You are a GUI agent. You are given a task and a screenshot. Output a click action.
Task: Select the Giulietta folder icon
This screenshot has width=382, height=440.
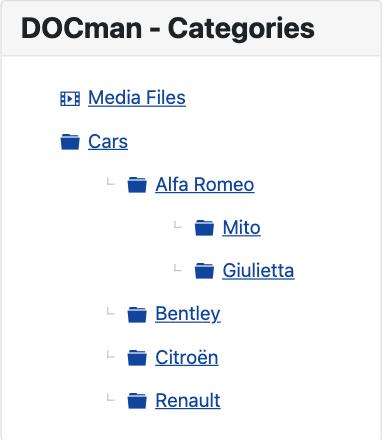click(204, 271)
